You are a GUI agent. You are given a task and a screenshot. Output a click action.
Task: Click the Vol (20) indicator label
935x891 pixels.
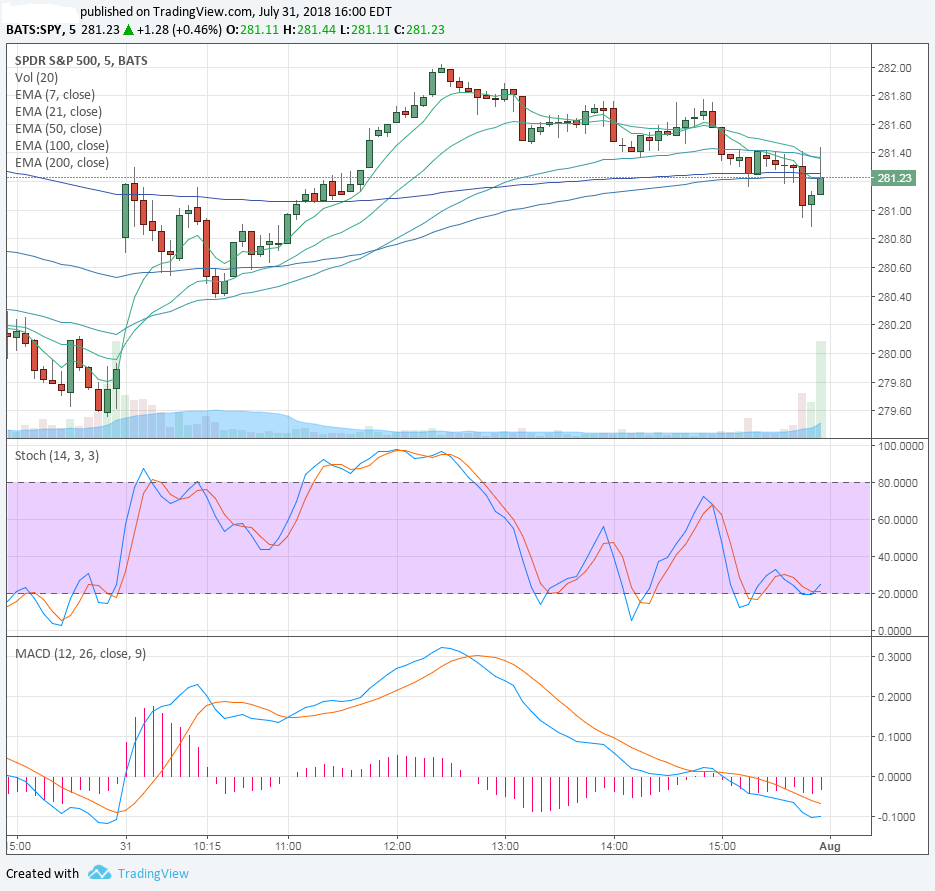pyautogui.click(x=36, y=78)
